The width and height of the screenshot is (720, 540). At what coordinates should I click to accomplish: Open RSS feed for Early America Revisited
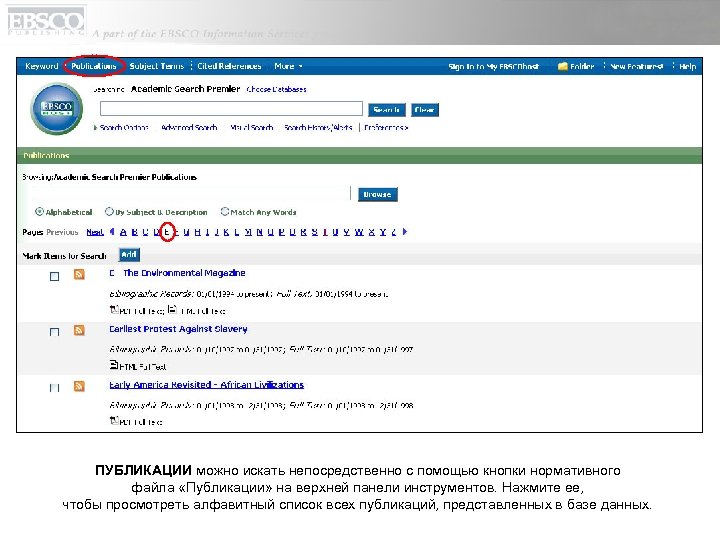pos(79,386)
